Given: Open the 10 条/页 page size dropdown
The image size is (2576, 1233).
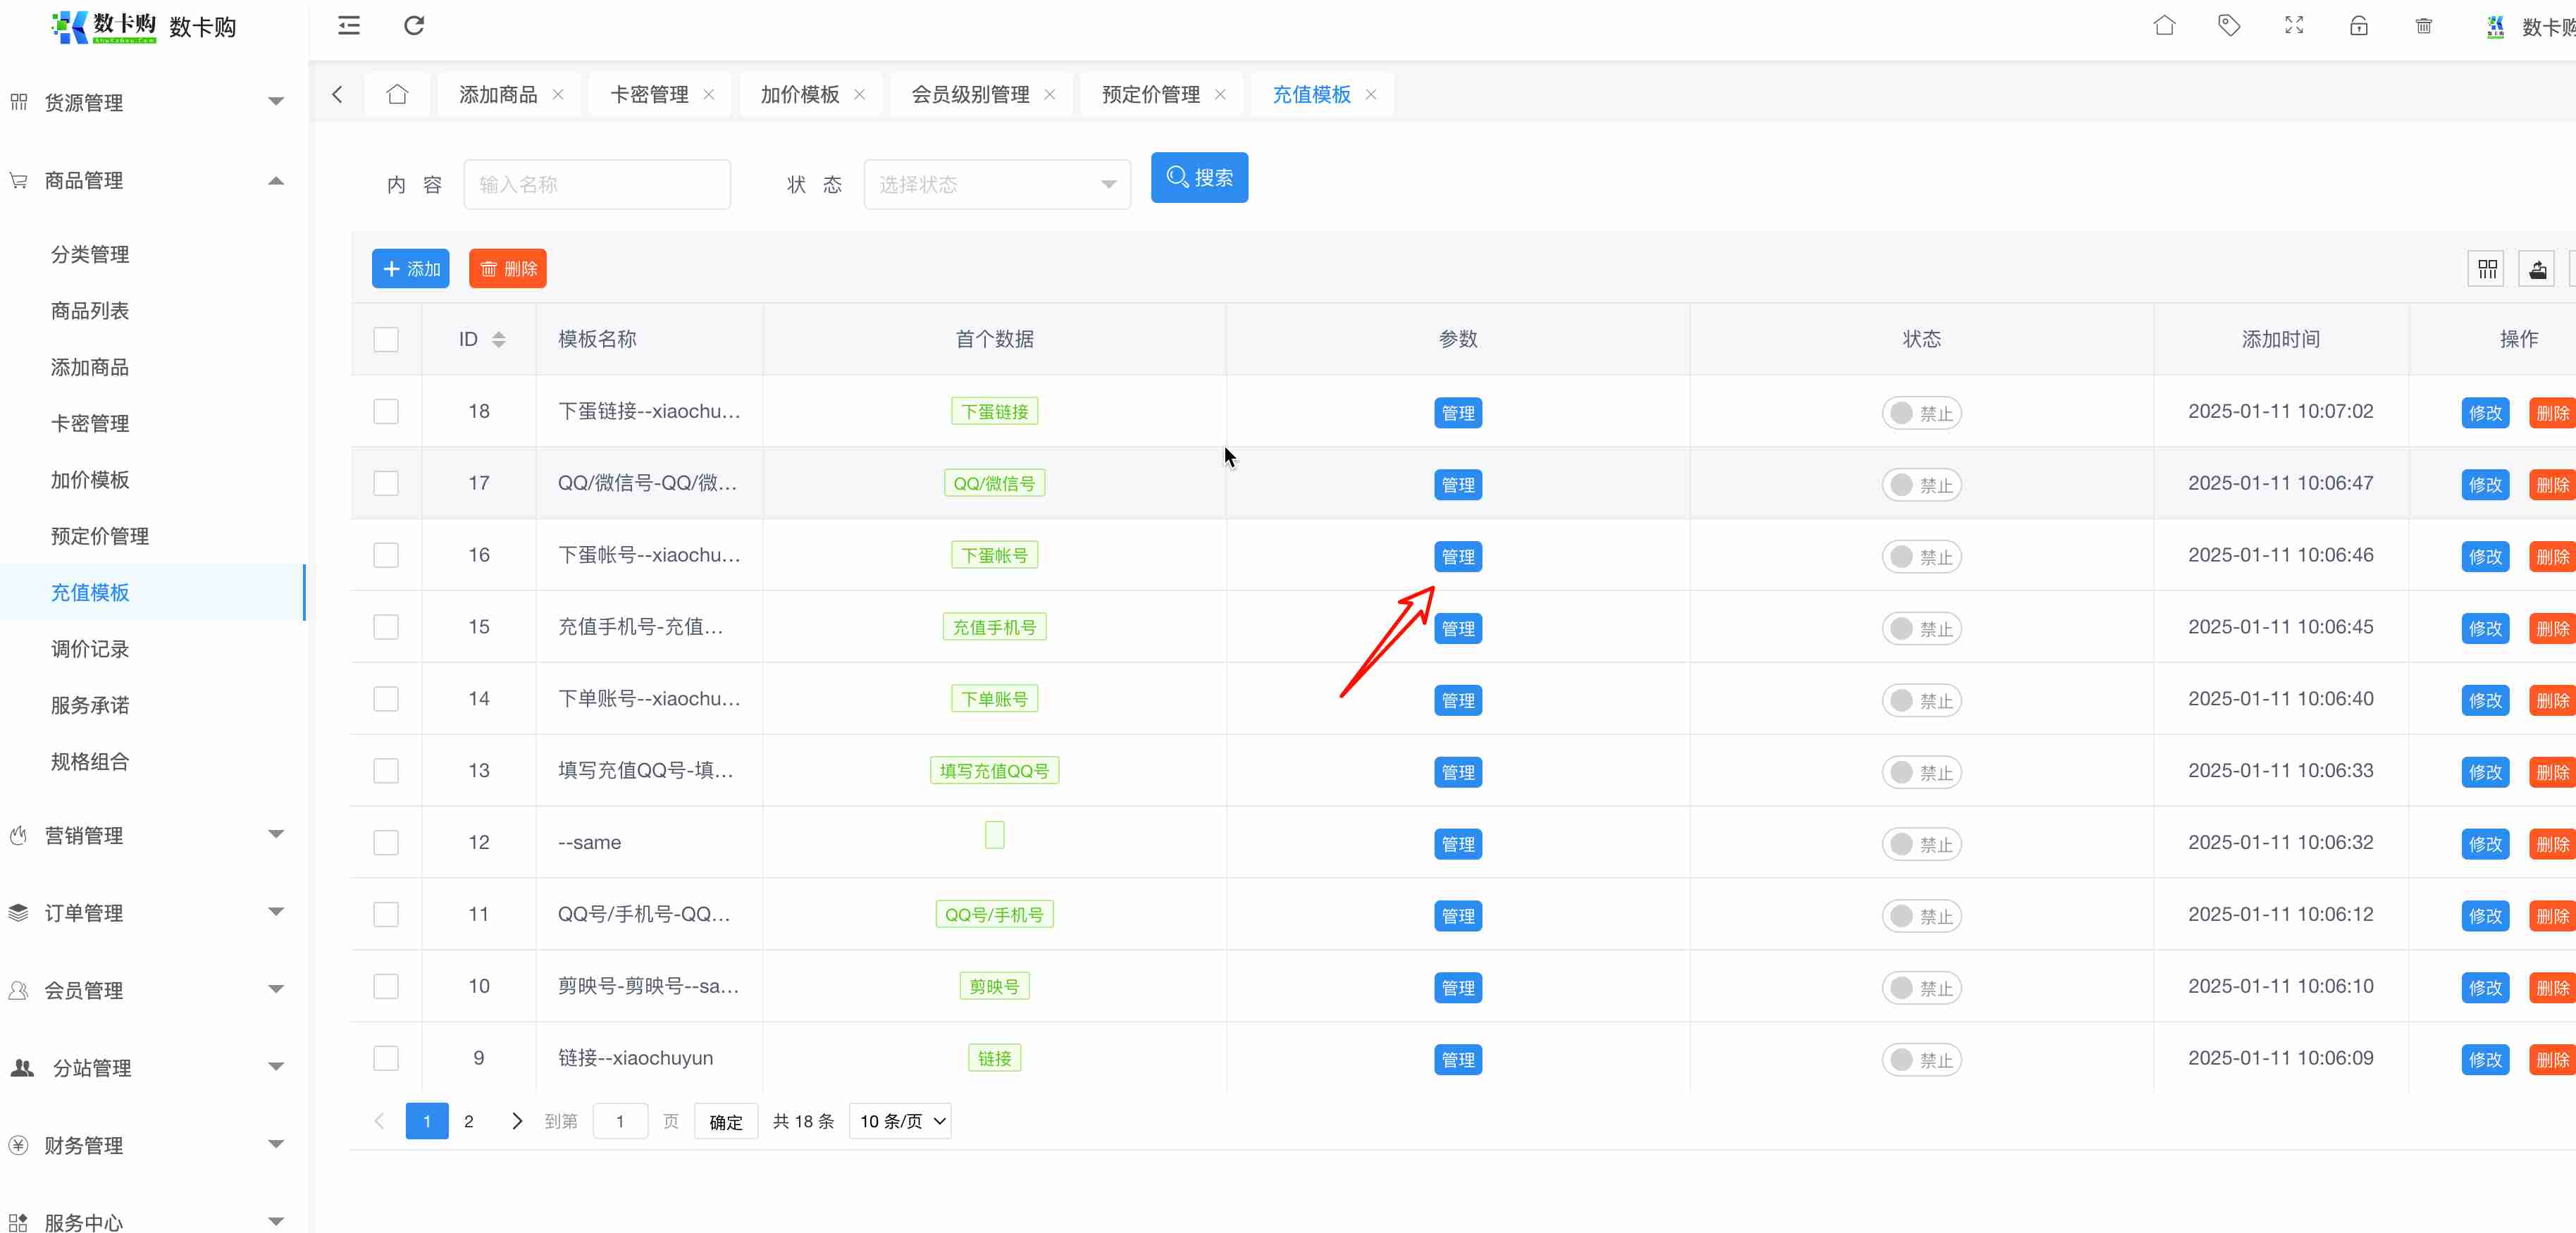Looking at the screenshot, I should (900, 1121).
